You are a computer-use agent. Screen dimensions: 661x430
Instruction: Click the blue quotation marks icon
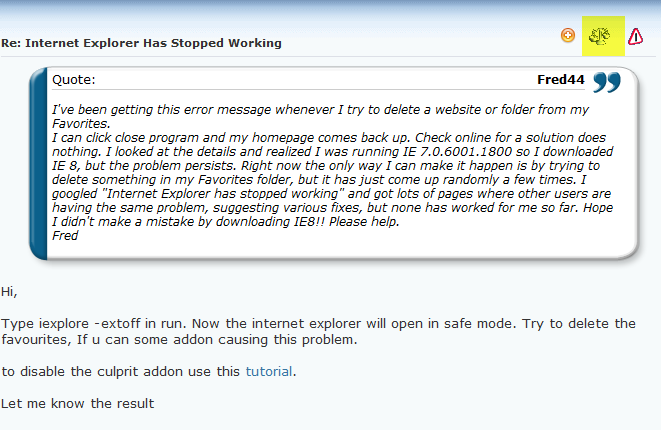607,82
